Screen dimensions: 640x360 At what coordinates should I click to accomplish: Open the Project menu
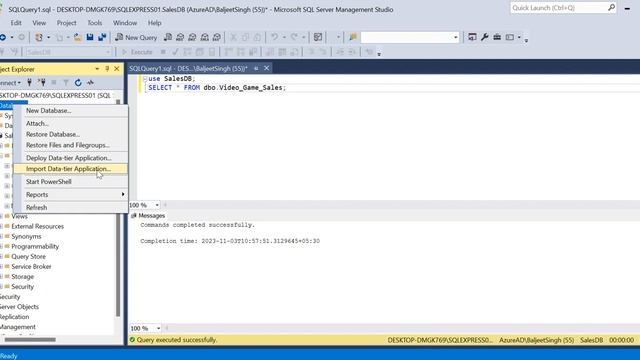(x=67, y=23)
